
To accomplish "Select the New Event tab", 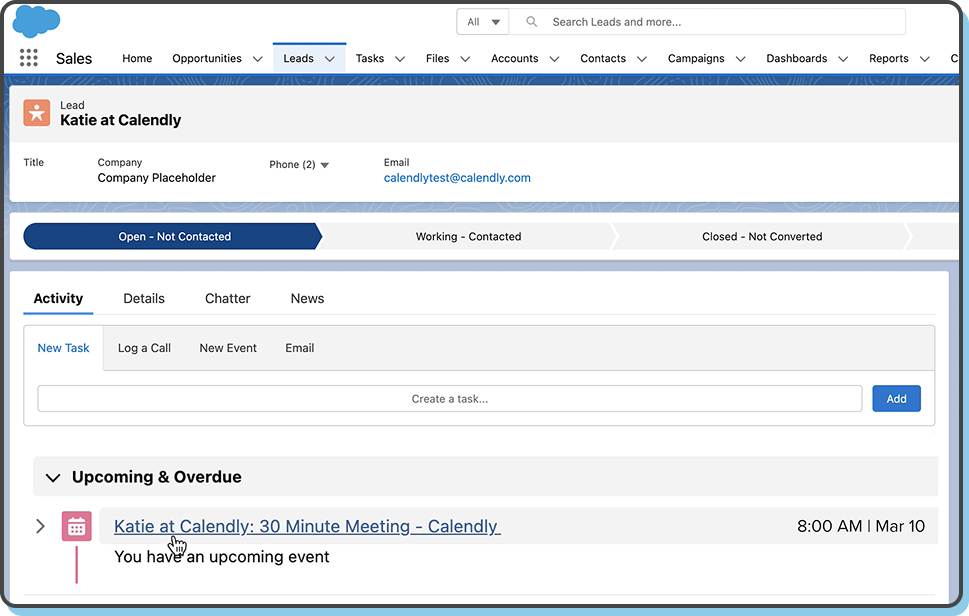I will [228, 348].
